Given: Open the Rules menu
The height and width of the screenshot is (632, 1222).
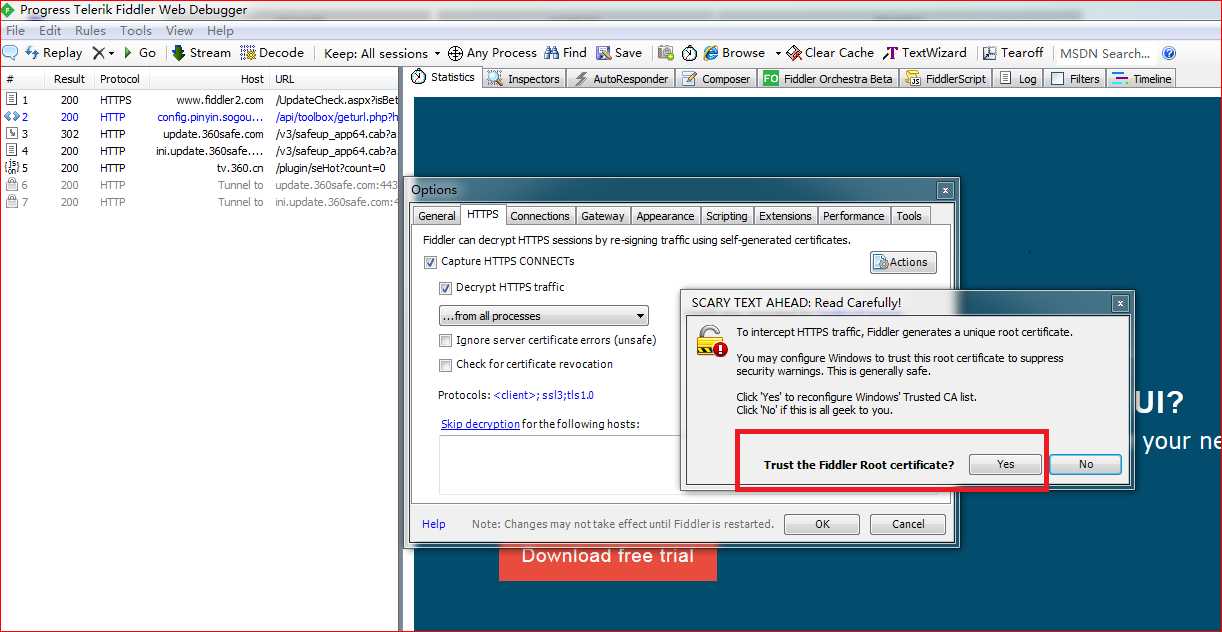Looking at the screenshot, I should 90,31.
